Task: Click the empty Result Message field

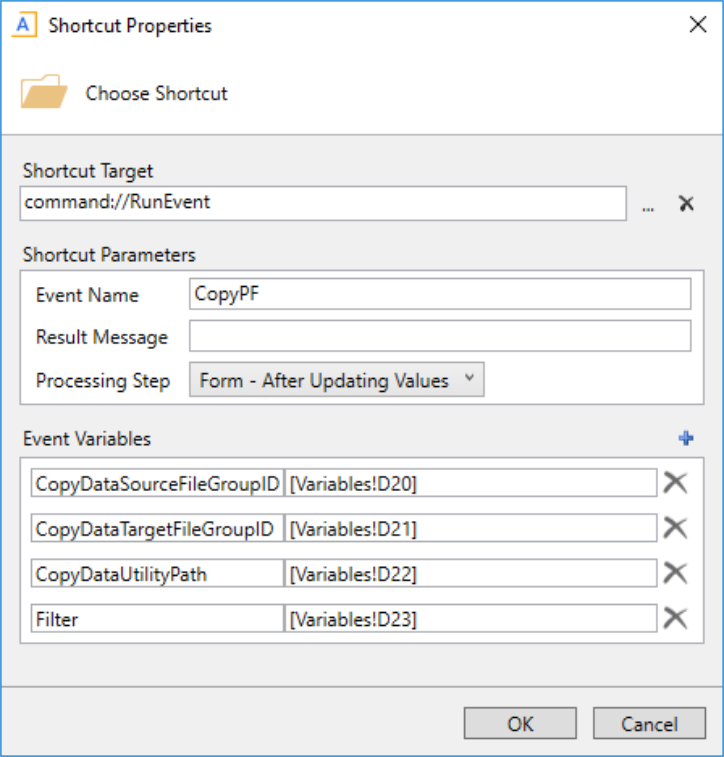Action: coord(440,337)
